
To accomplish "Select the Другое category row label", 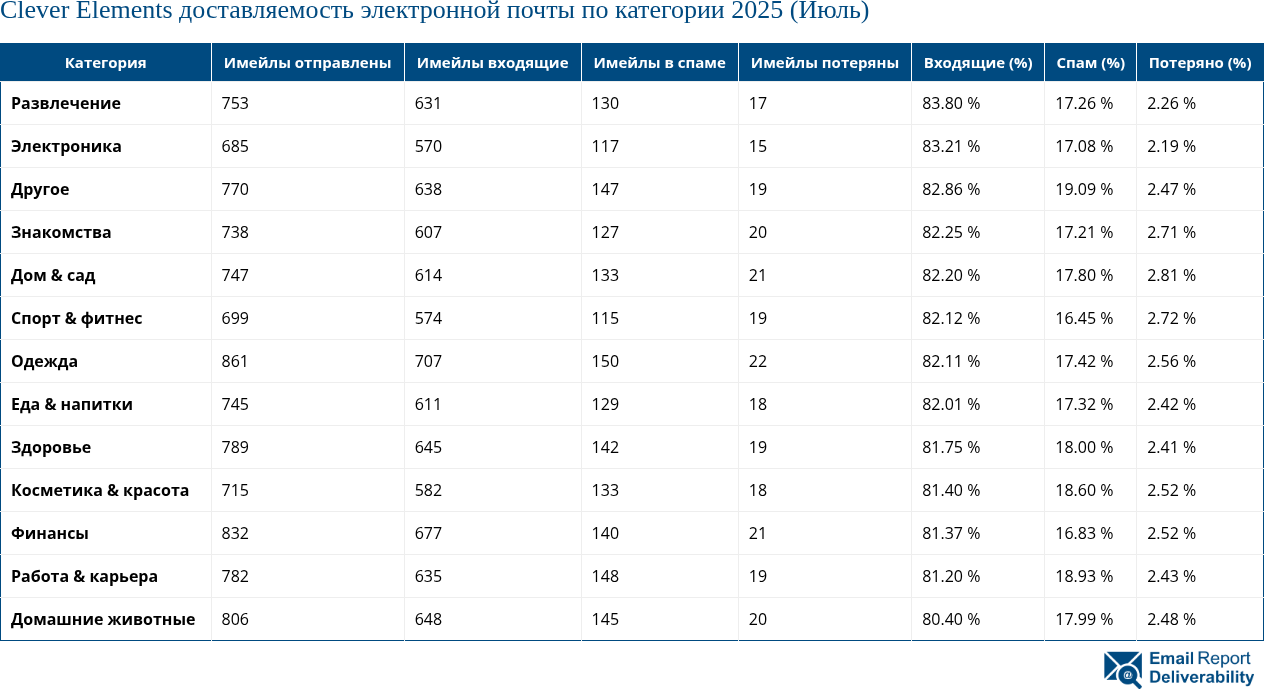I will [x=40, y=189].
